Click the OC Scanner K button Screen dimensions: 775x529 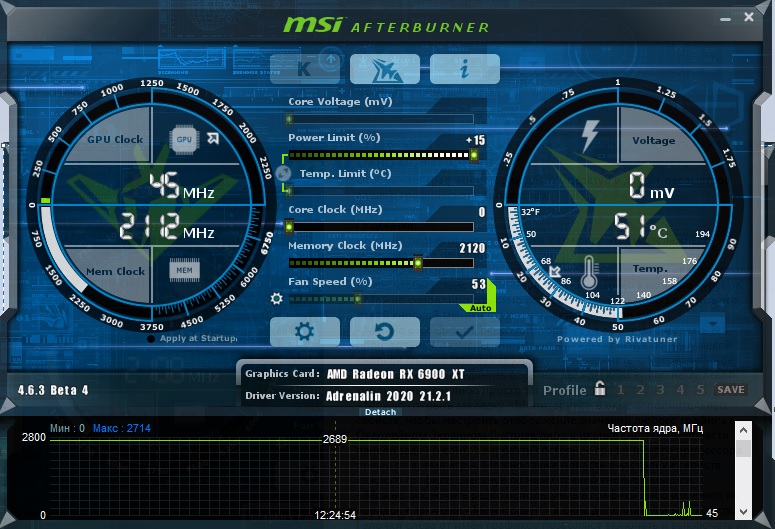(x=305, y=69)
